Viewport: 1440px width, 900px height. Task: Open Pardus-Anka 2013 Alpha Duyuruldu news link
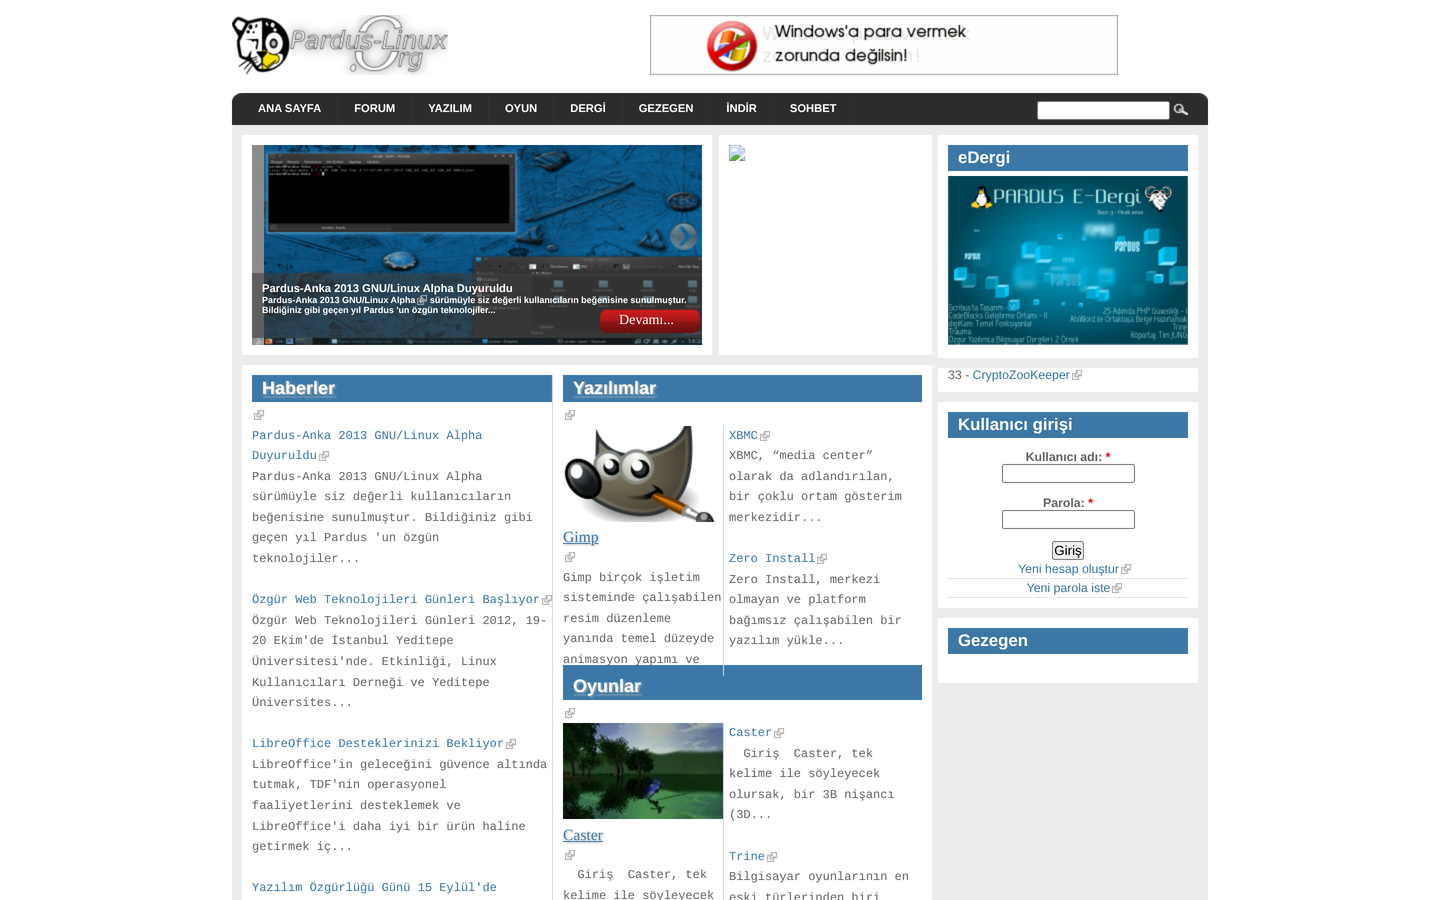pos(367,446)
